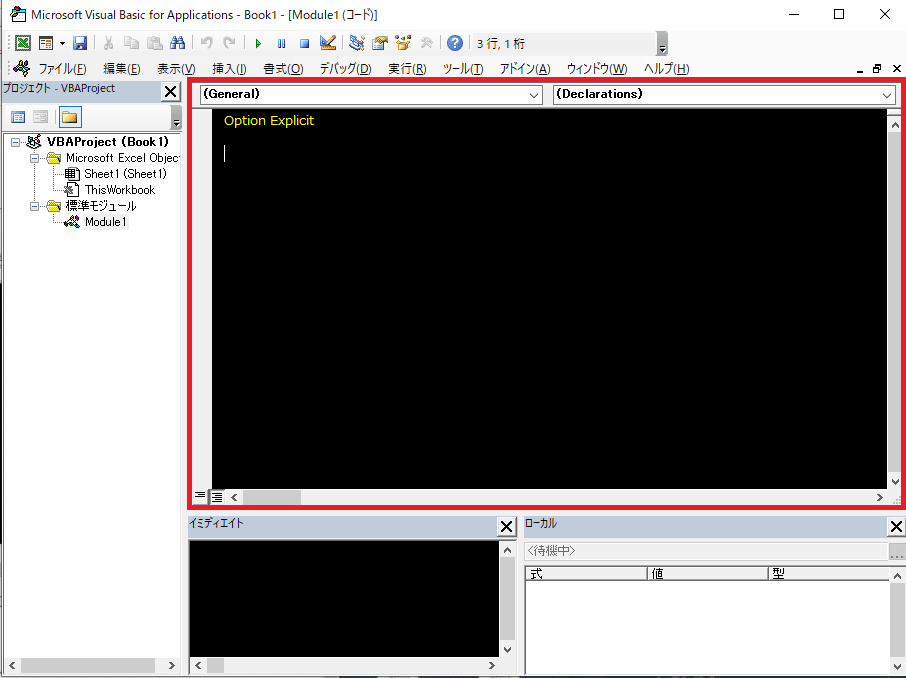Click the Copy icon in toolbar
The height and width of the screenshot is (678, 906).
point(131,43)
